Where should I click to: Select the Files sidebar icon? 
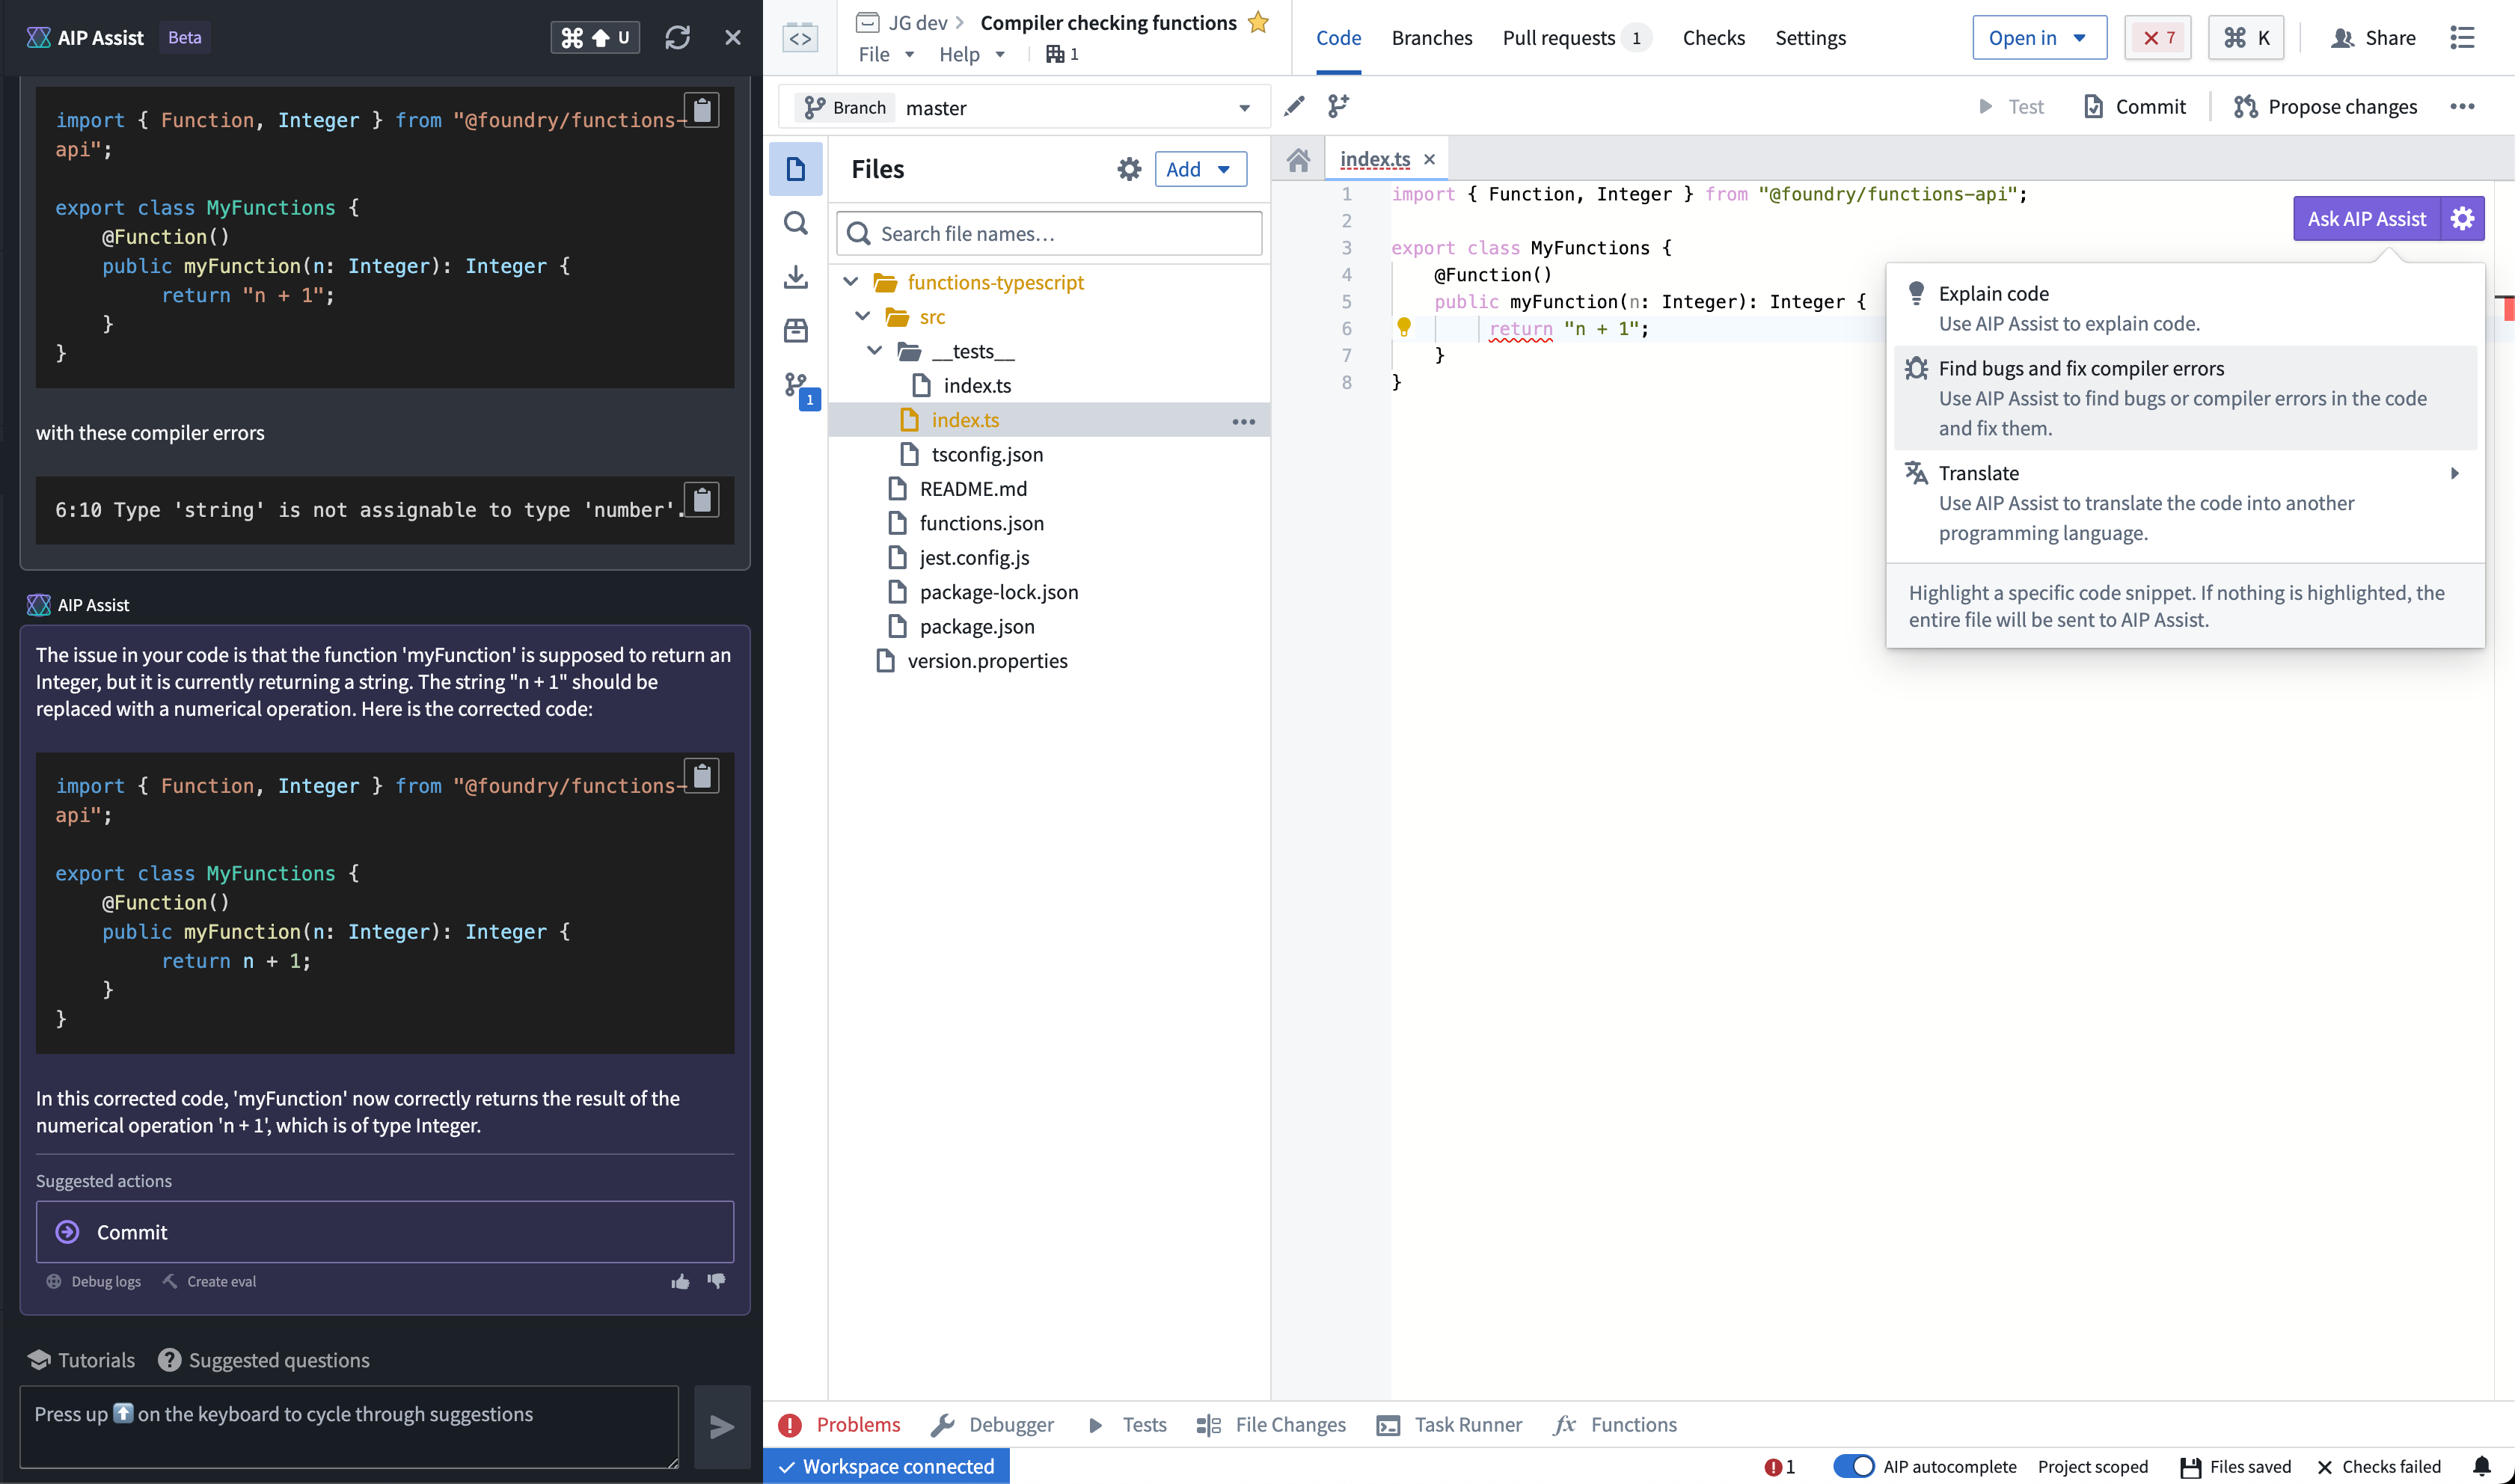tap(796, 168)
